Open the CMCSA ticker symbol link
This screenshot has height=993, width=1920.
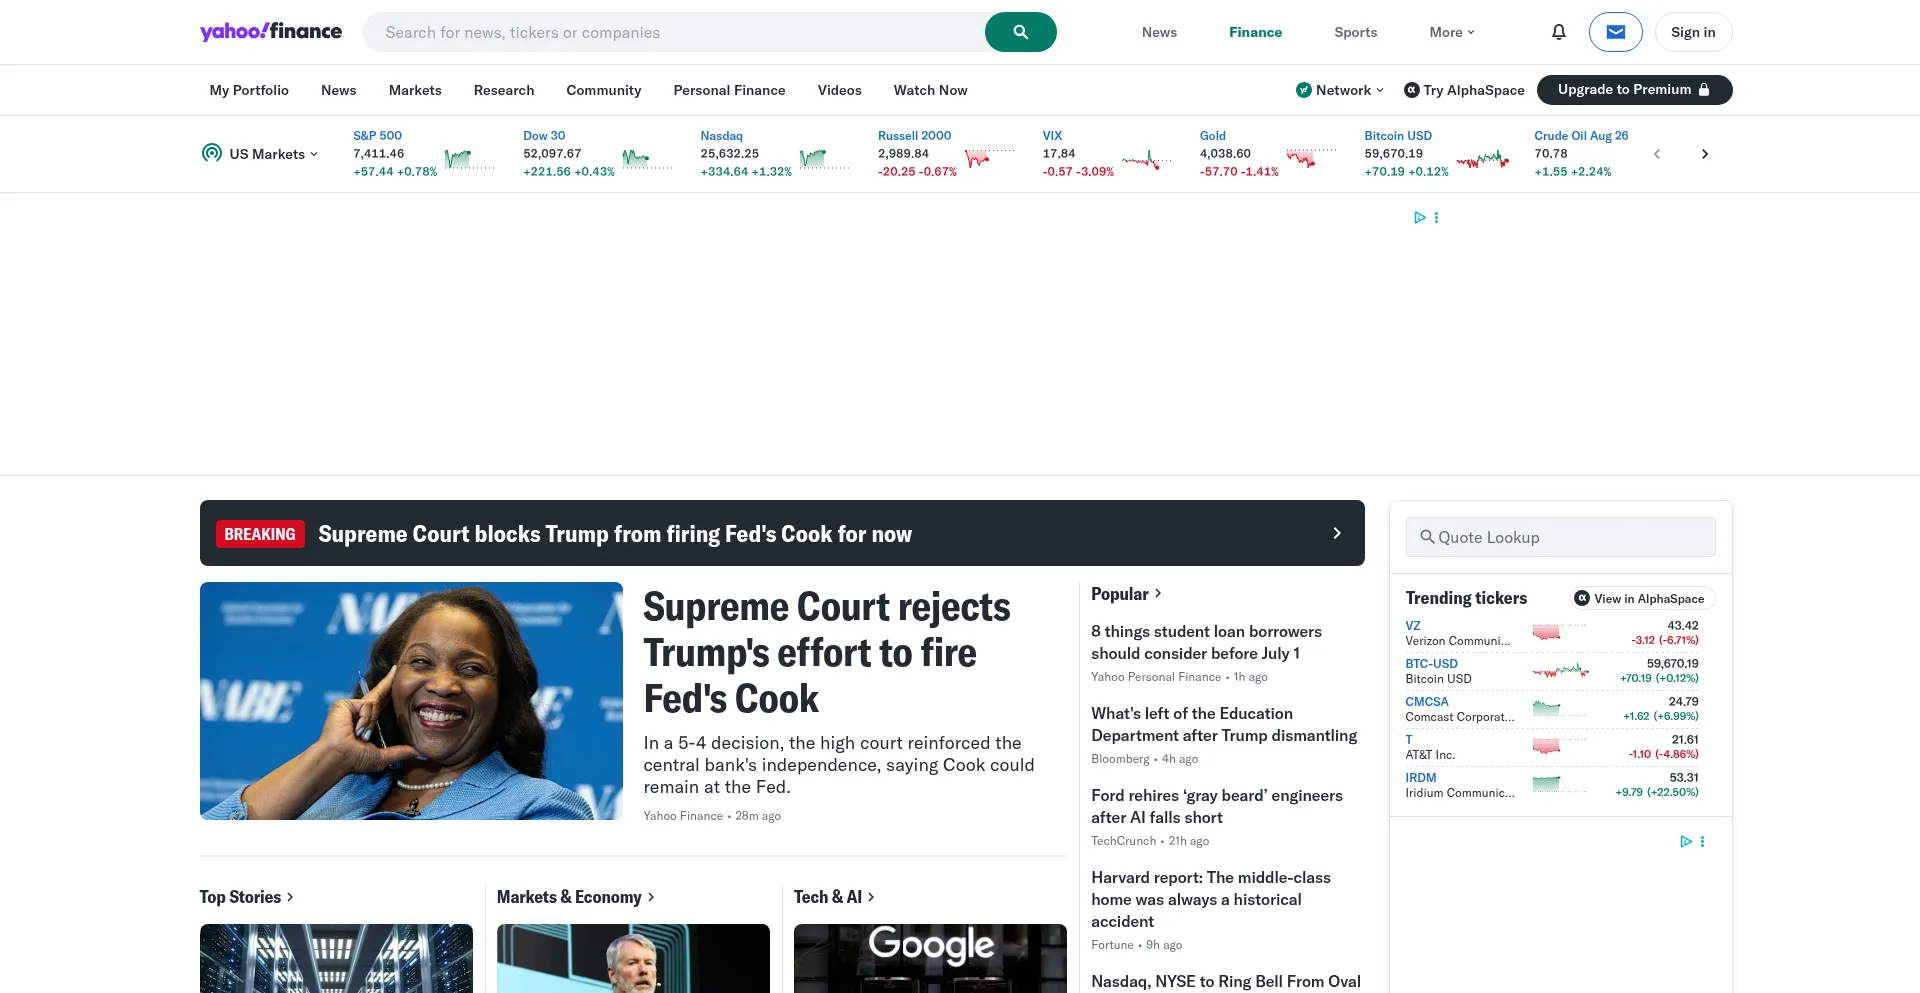pos(1427,702)
